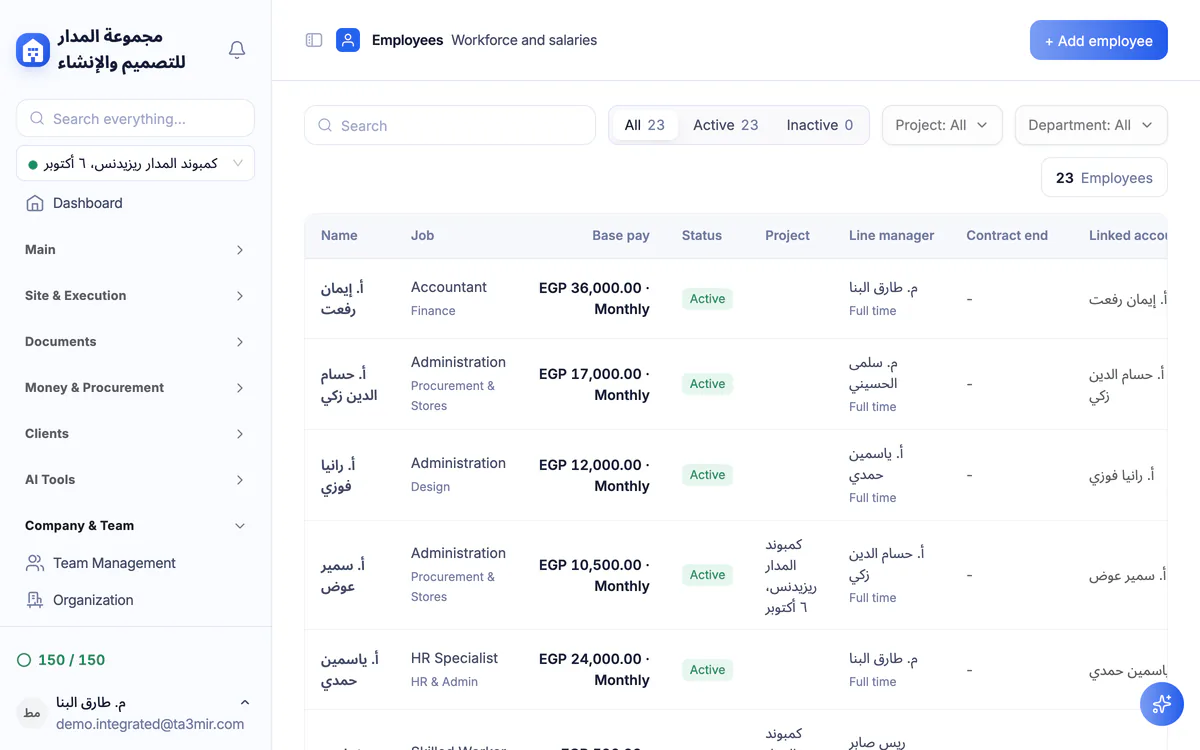Toggle the sidebar panel icon
Viewport: 1200px width, 750px height.
coord(314,40)
